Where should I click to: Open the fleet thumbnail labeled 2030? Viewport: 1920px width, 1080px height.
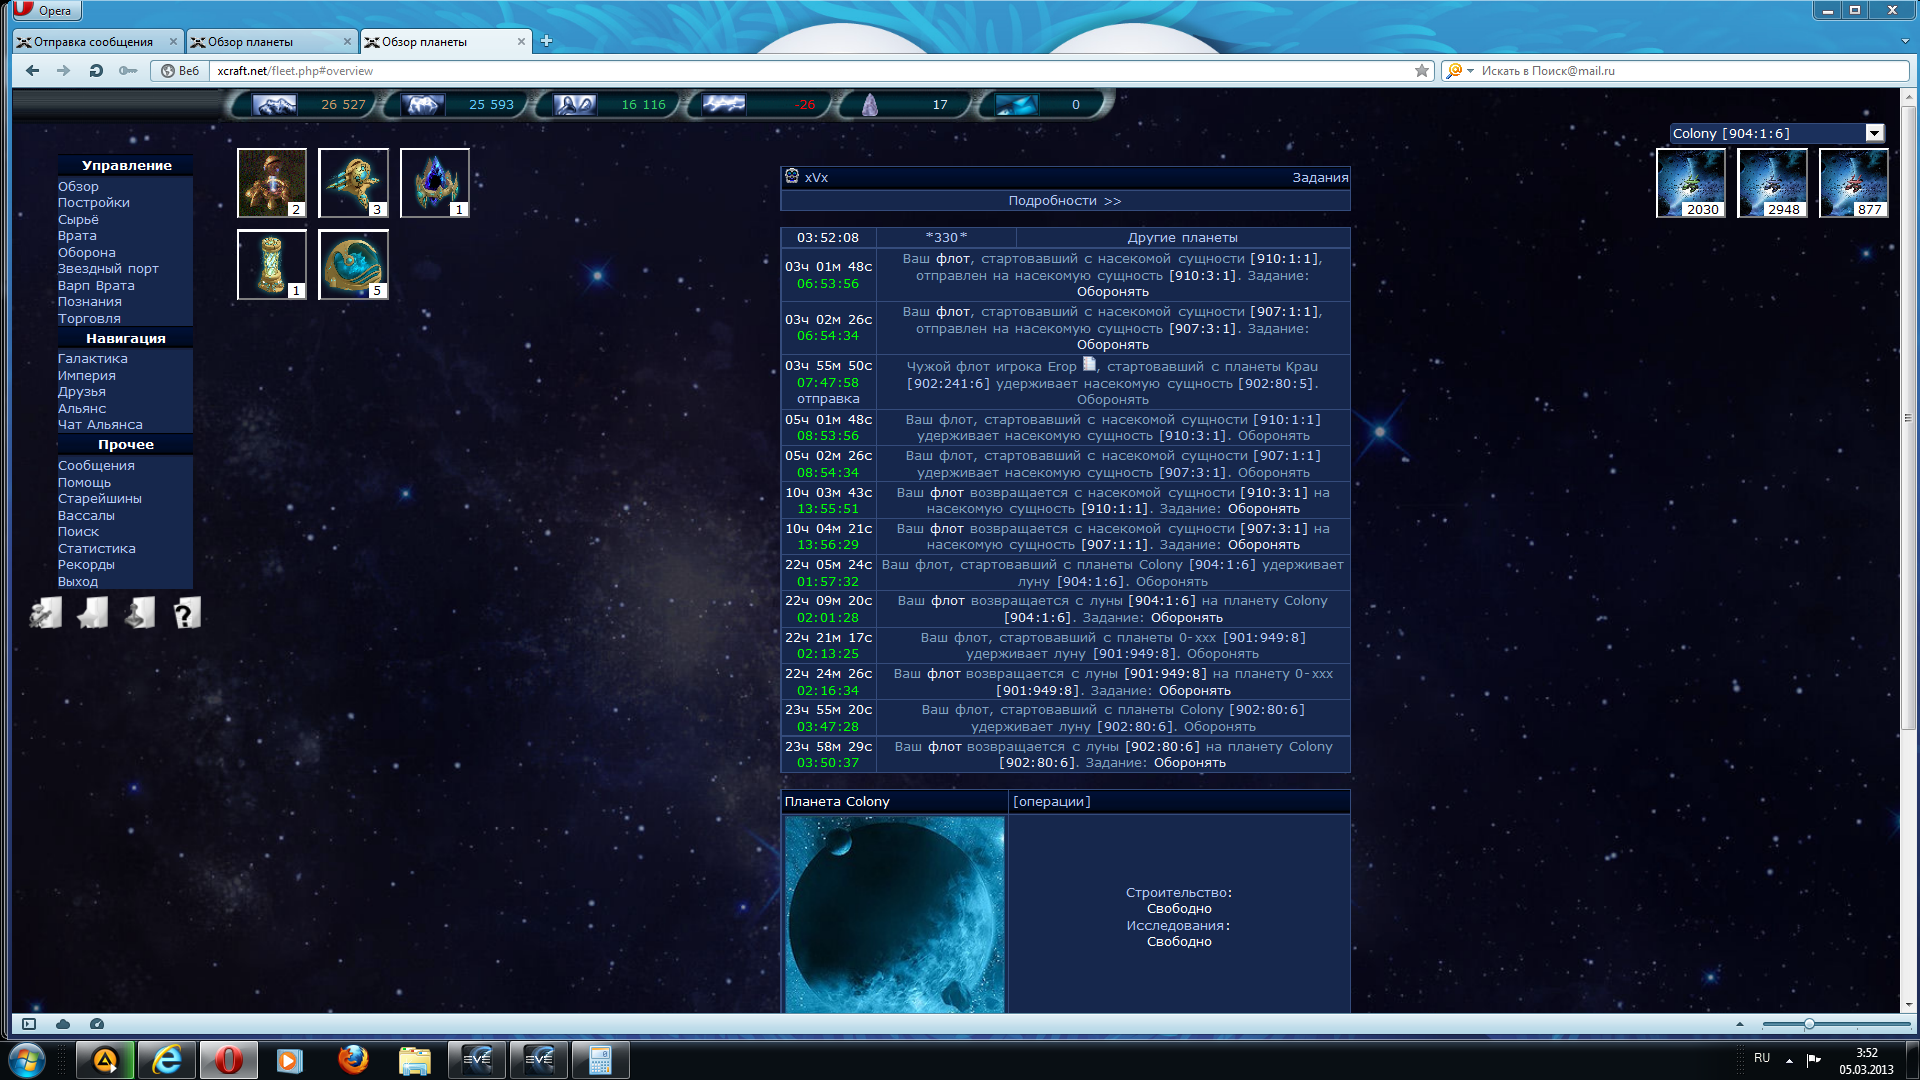[1691, 183]
